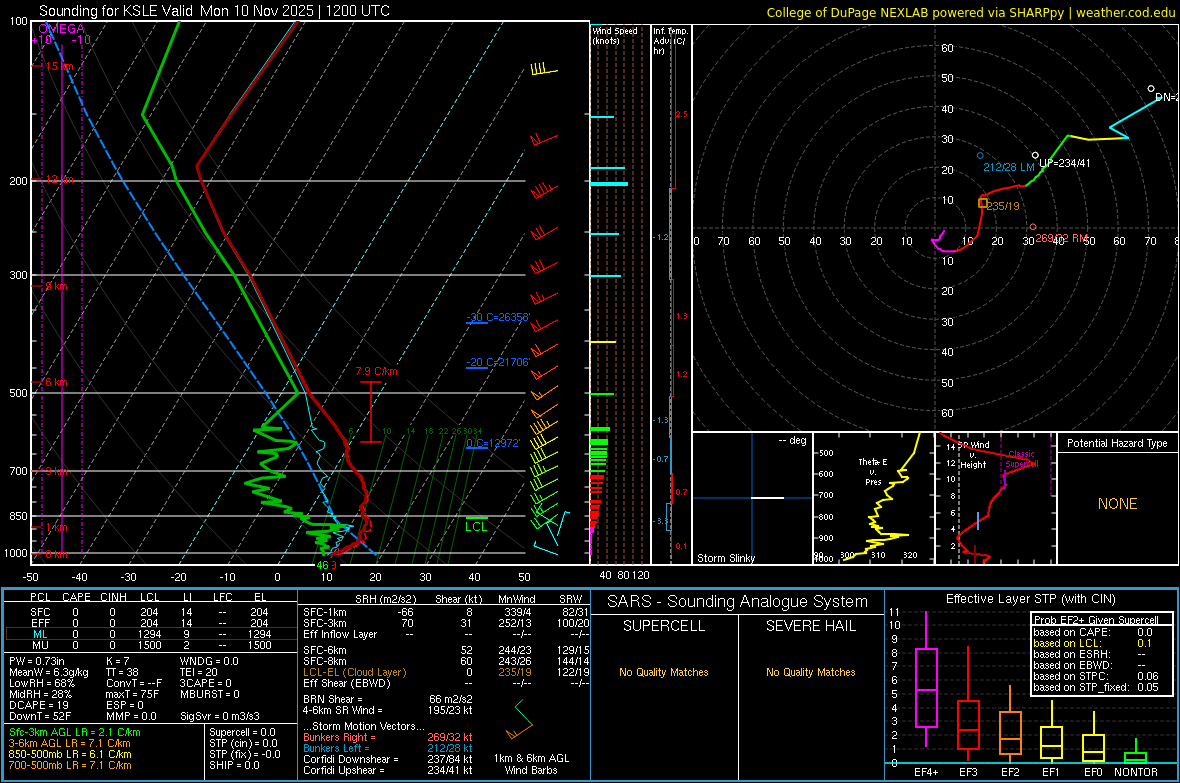Select the SFC-6km shear row

click(x=446, y=650)
